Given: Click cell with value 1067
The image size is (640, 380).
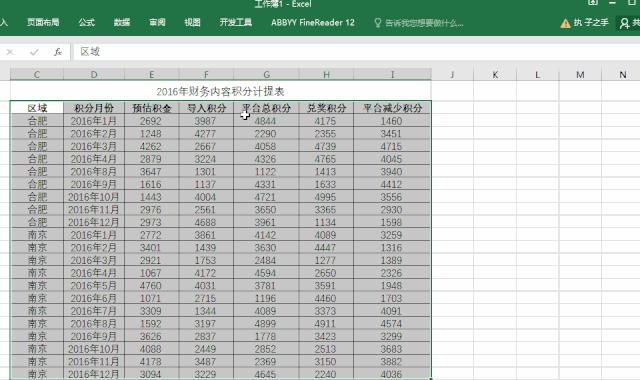Looking at the screenshot, I should (151, 273).
